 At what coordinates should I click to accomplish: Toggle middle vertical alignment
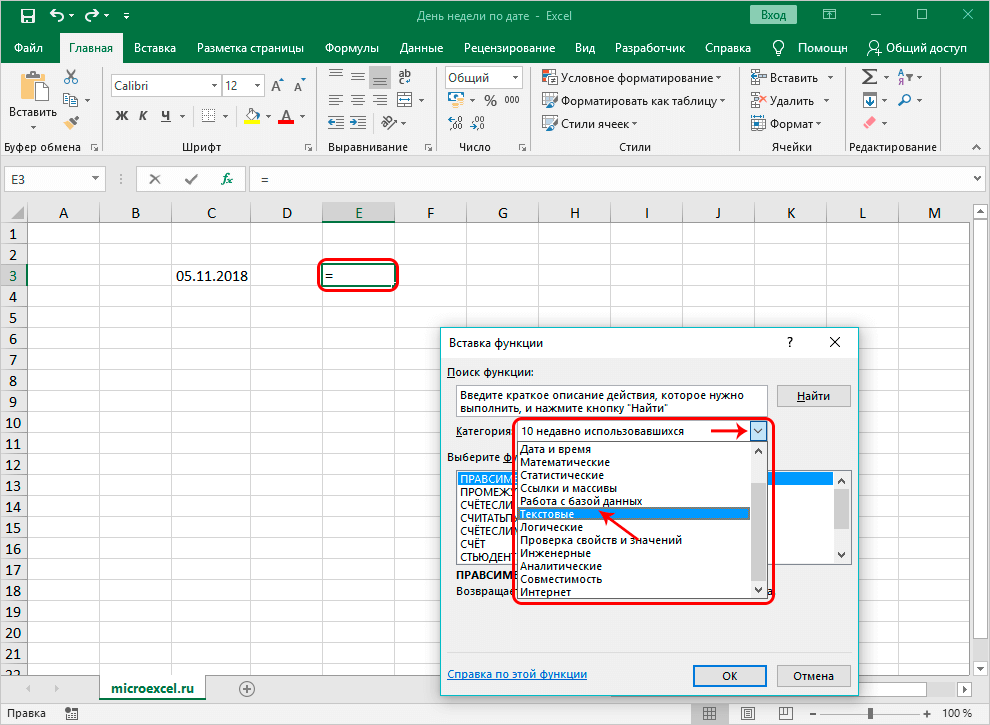click(x=358, y=76)
